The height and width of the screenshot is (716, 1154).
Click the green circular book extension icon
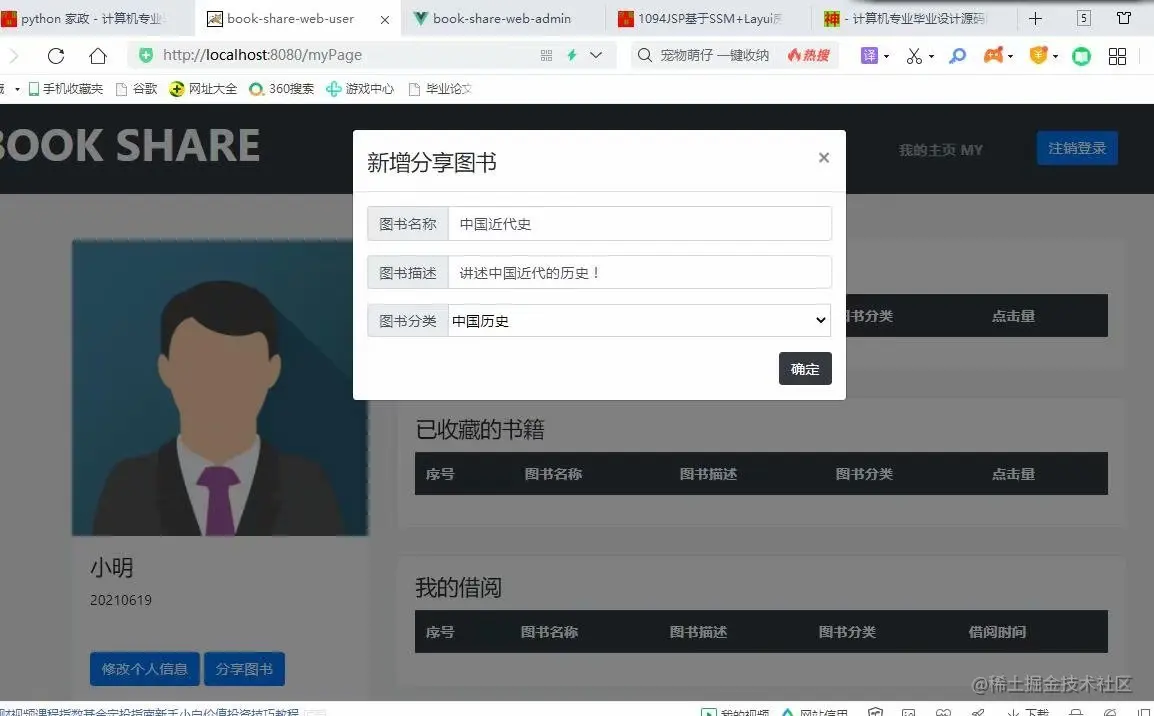coord(1081,56)
